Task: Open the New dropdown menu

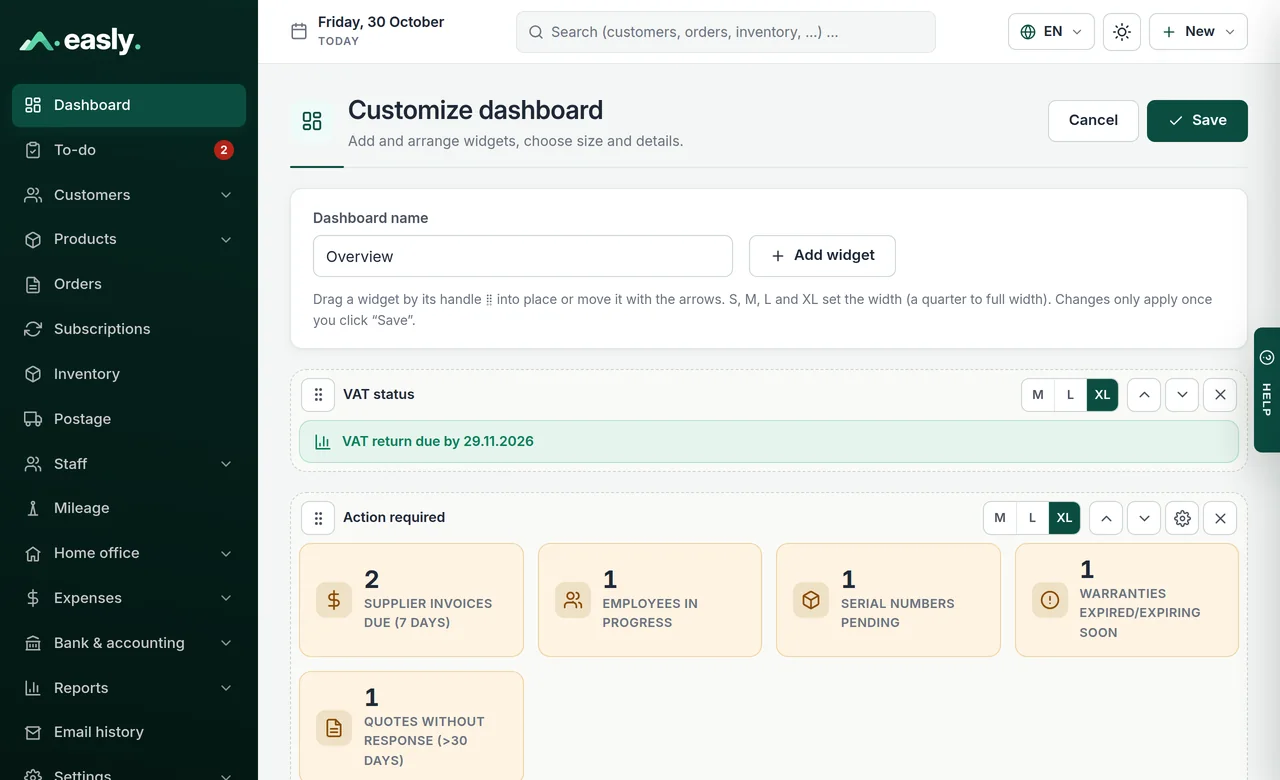Action: (1198, 32)
